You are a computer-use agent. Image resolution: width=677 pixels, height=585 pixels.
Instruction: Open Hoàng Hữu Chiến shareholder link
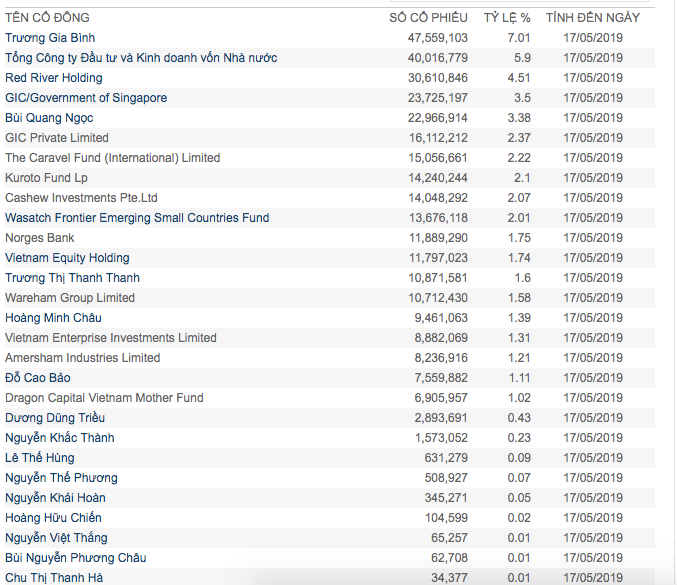pyautogui.click(x=54, y=518)
